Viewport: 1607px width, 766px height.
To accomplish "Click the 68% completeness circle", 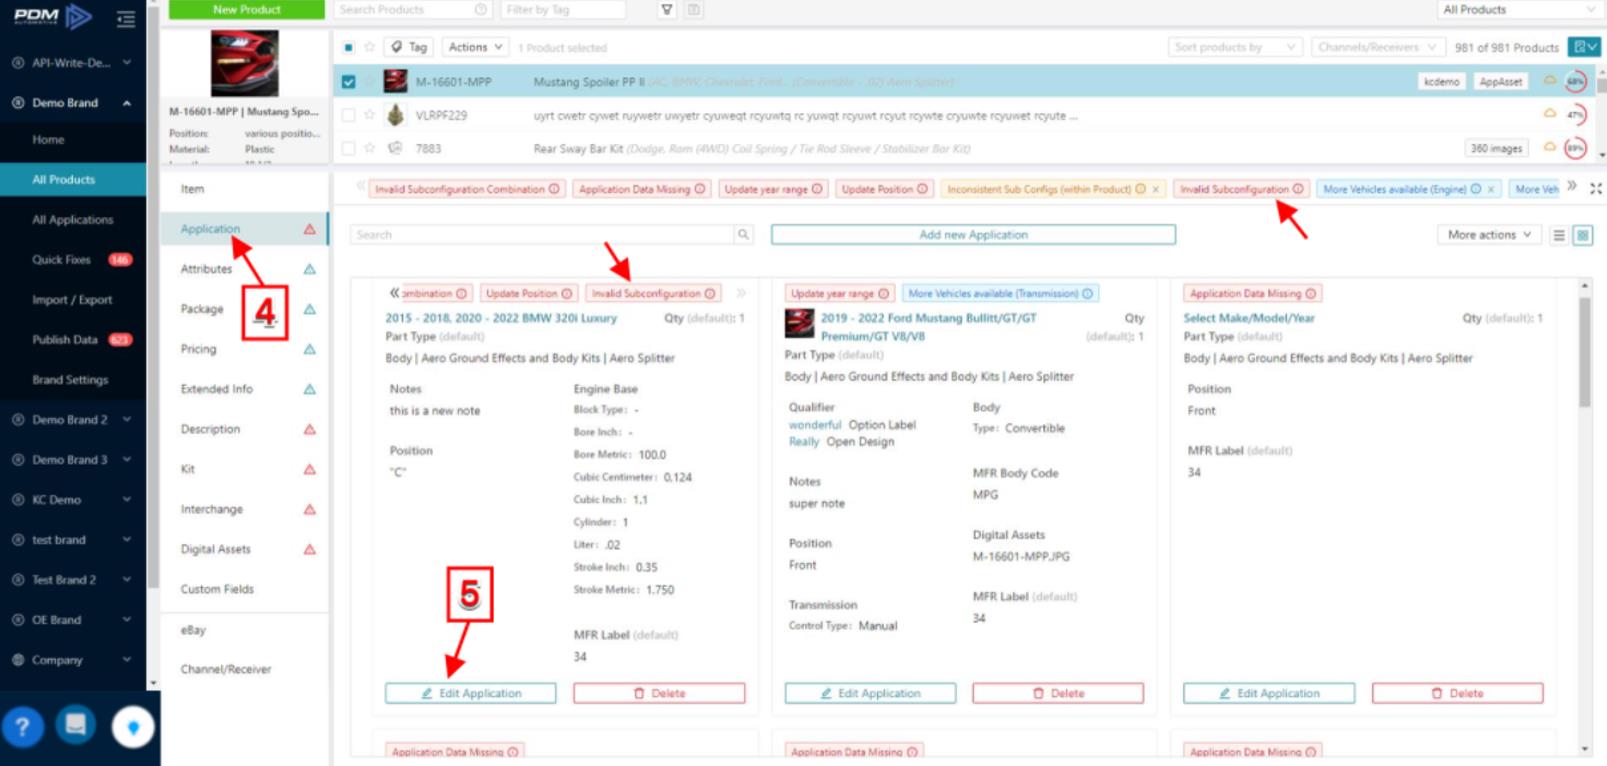I will [1576, 82].
